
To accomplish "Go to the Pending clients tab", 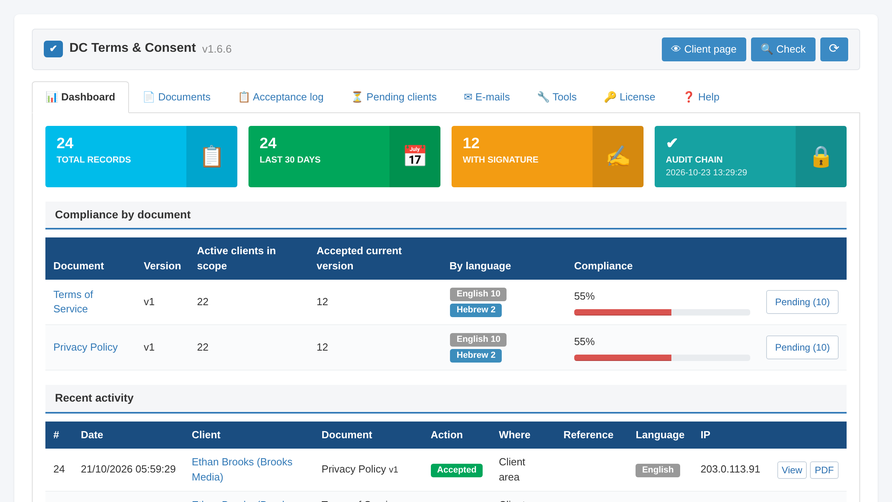I will pyautogui.click(x=394, y=97).
